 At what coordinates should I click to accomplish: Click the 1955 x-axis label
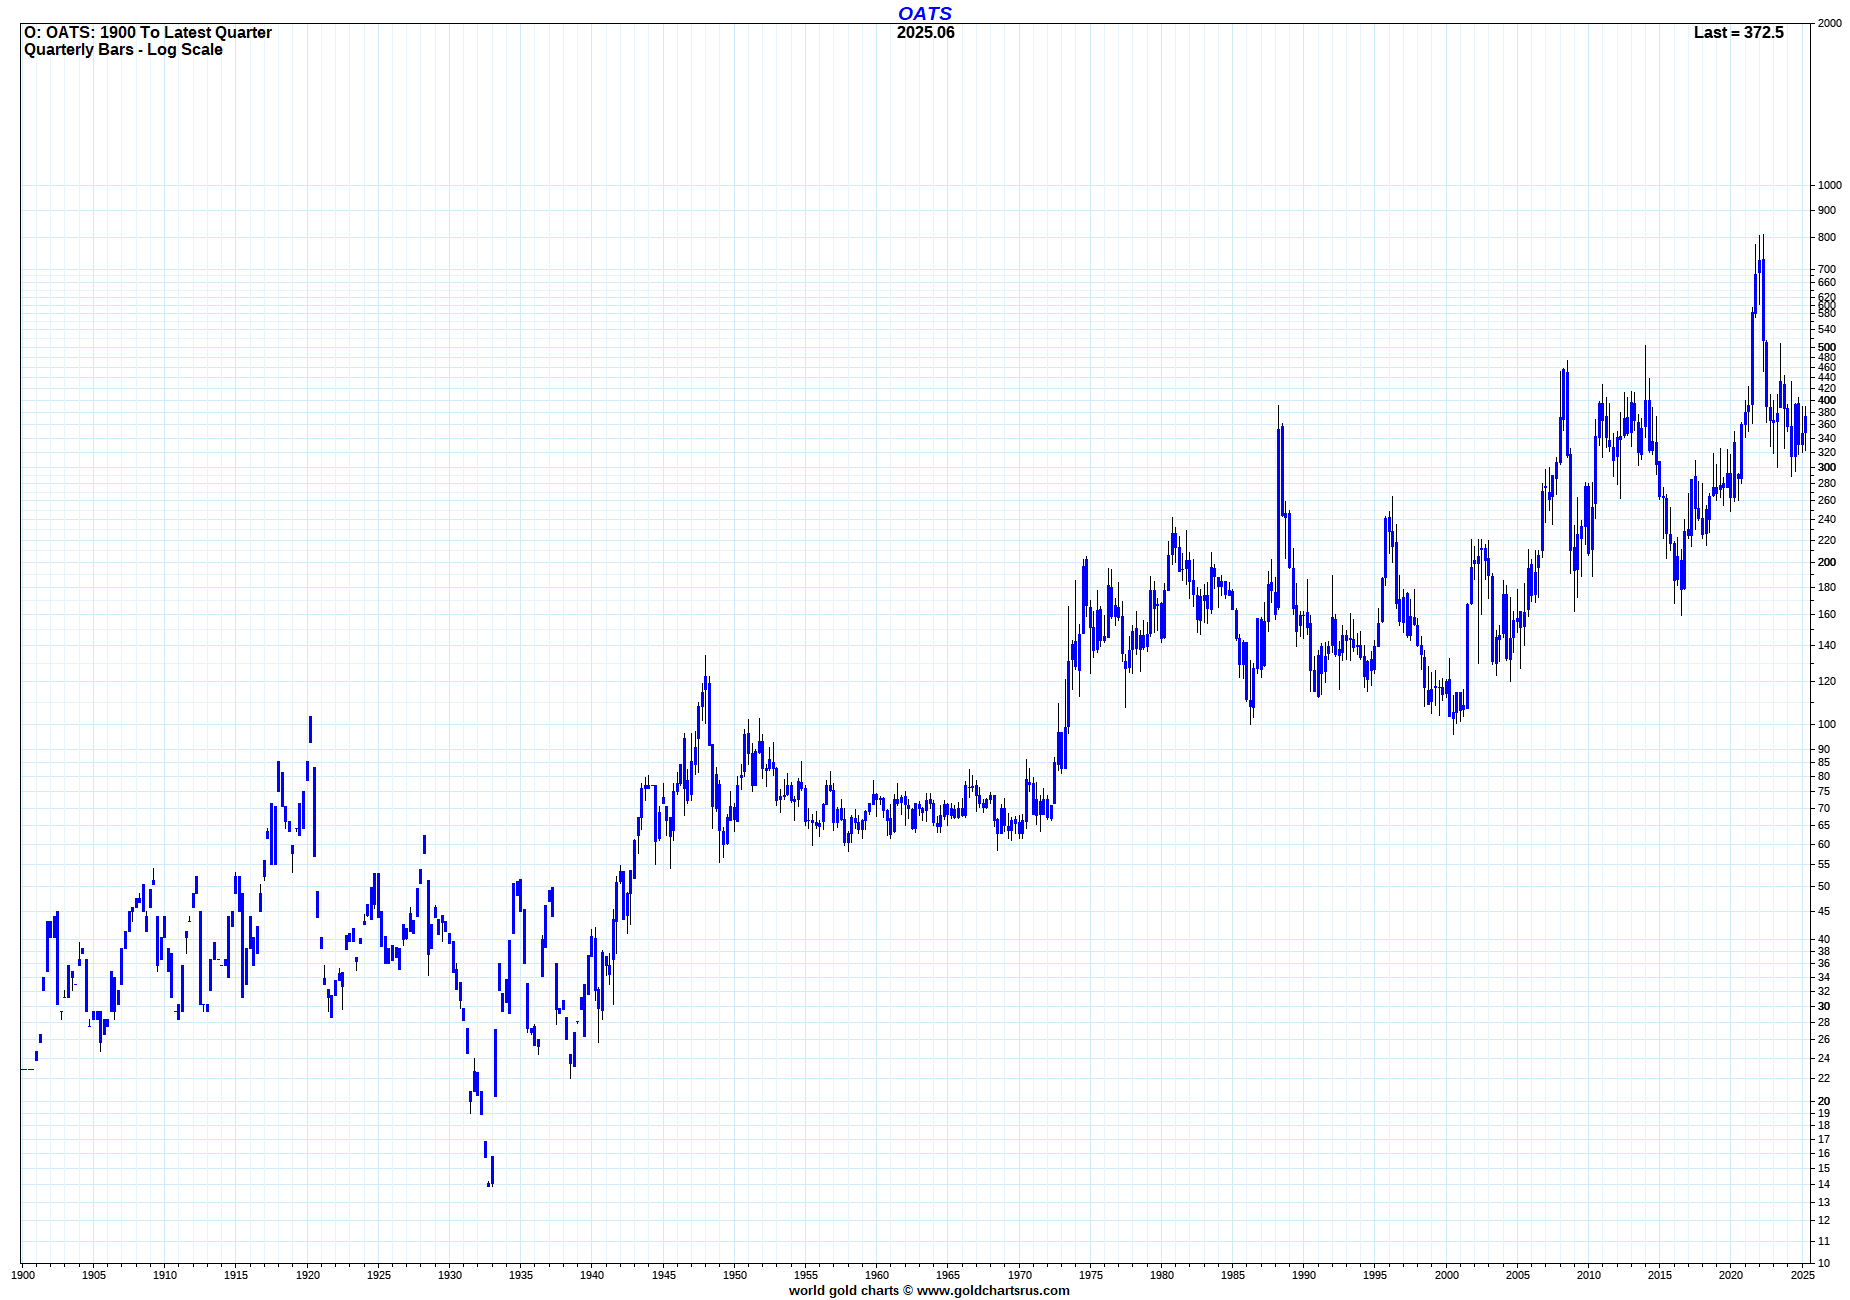[806, 1275]
